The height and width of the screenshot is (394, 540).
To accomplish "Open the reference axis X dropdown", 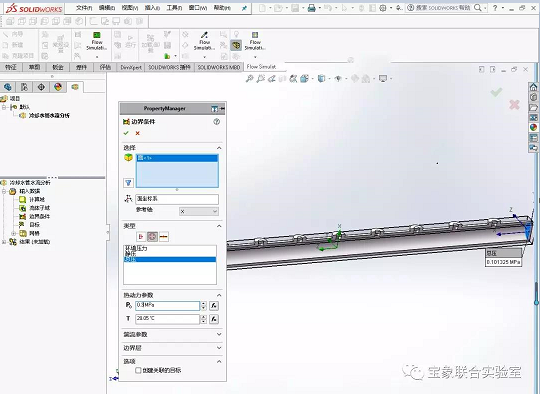I will tap(199, 211).
